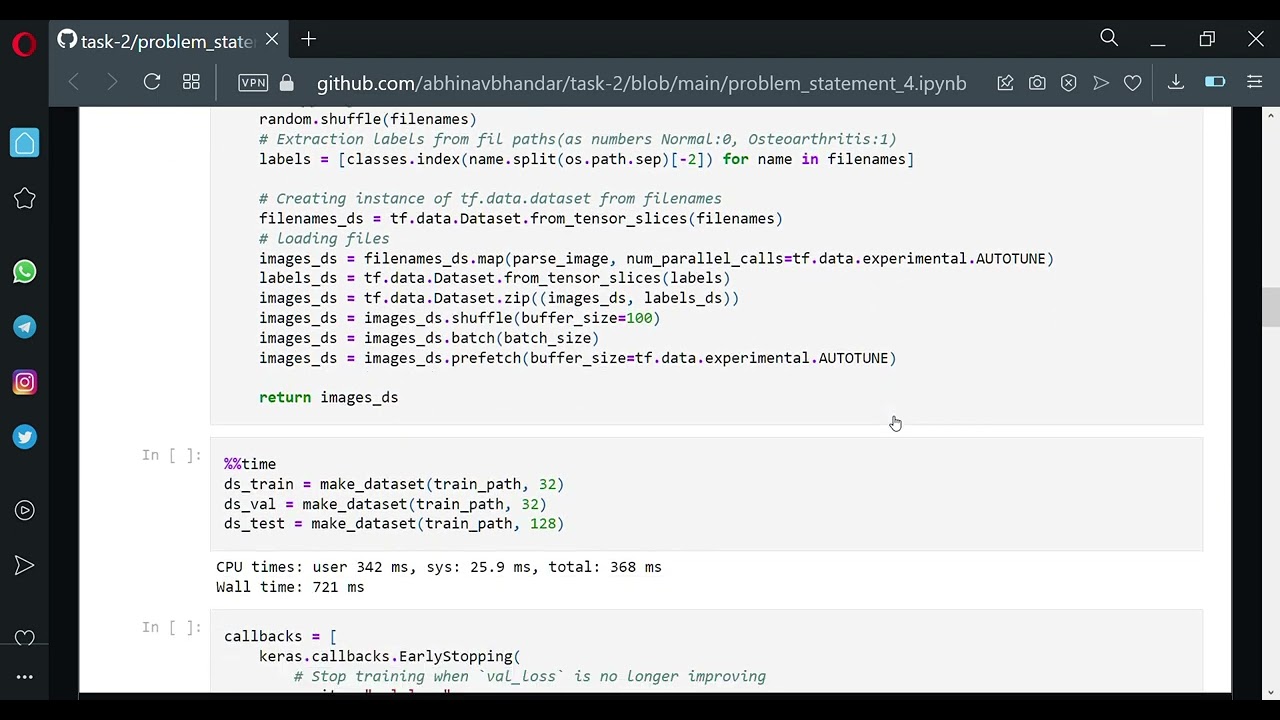Open the Player sidebar icon
The image size is (1280, 720).
pos(25,510)
